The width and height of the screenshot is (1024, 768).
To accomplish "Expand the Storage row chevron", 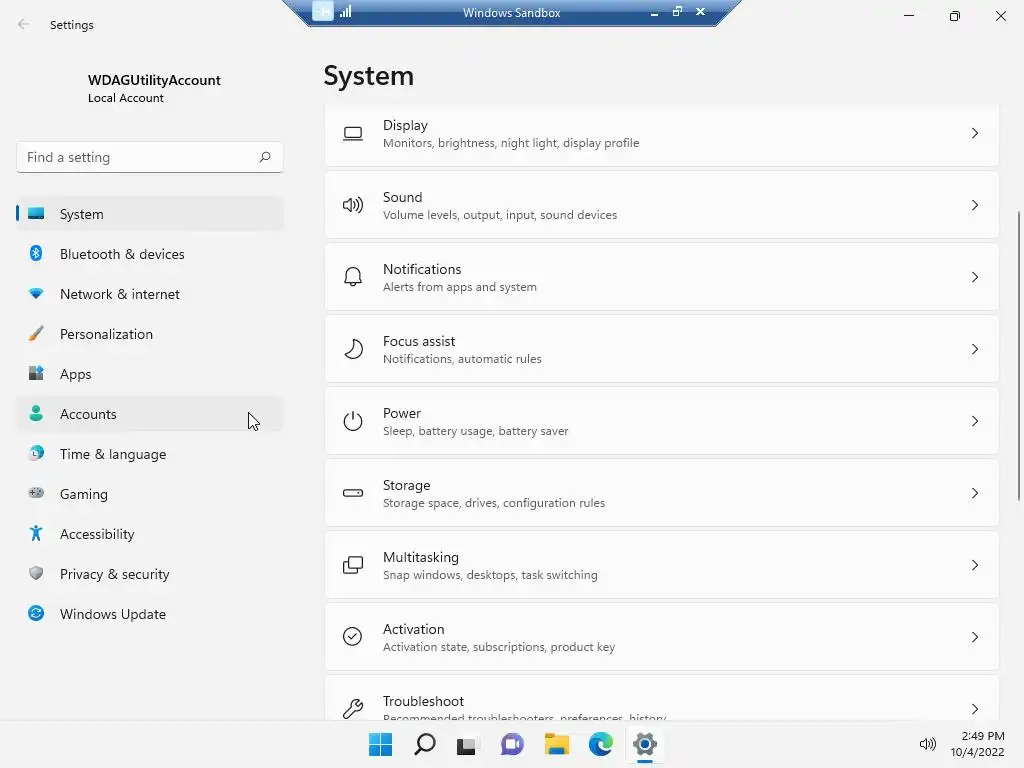I will (x=974, y=493).
